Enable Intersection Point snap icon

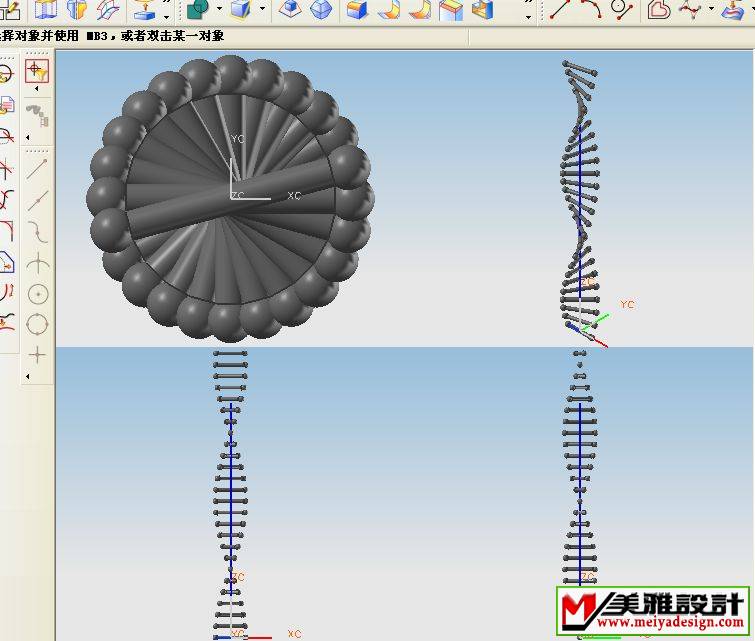37,263
